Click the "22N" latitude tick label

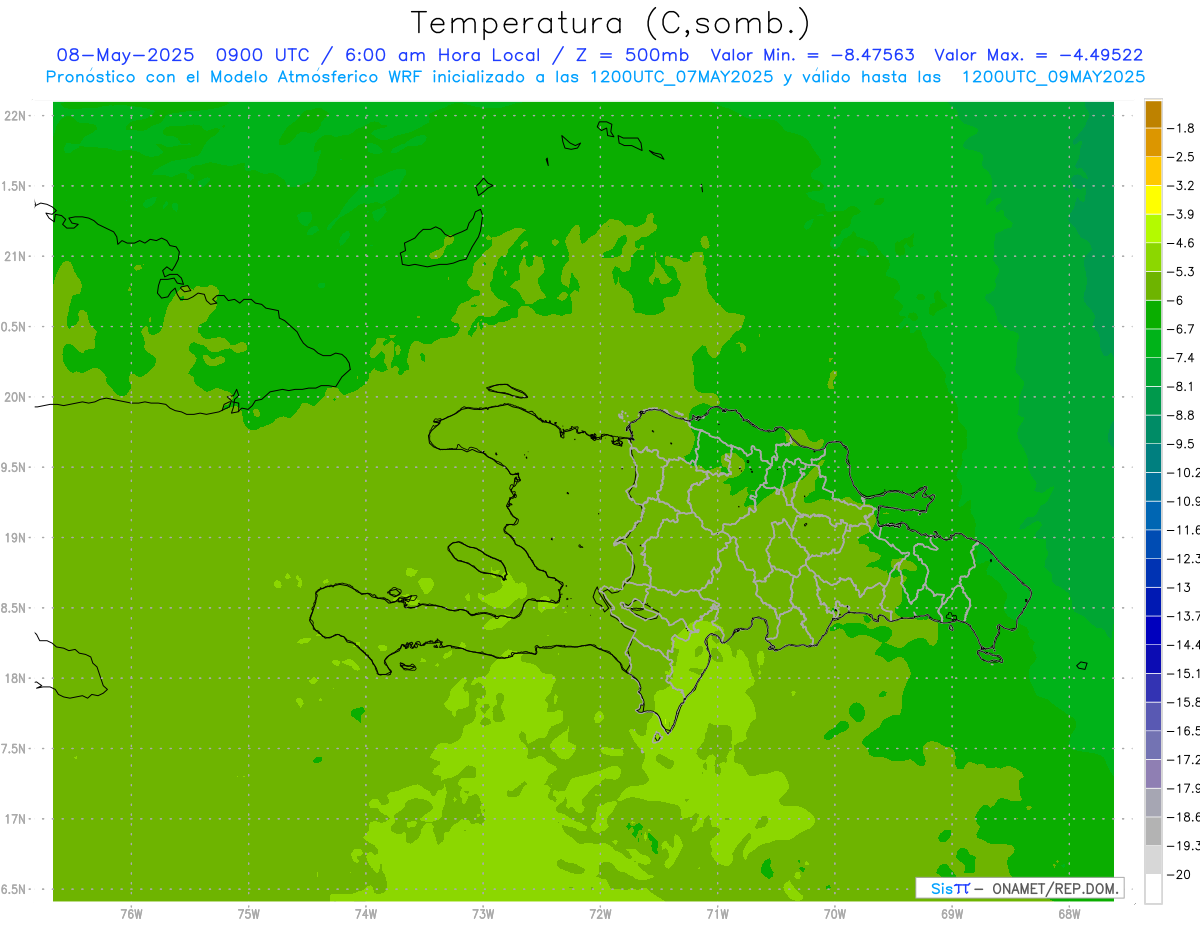click(x=14, y=116)
